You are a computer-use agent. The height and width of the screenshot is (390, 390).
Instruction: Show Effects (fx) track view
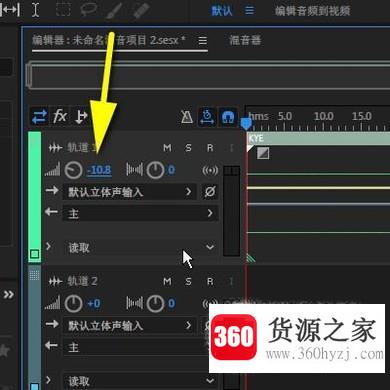pos(60,117)
